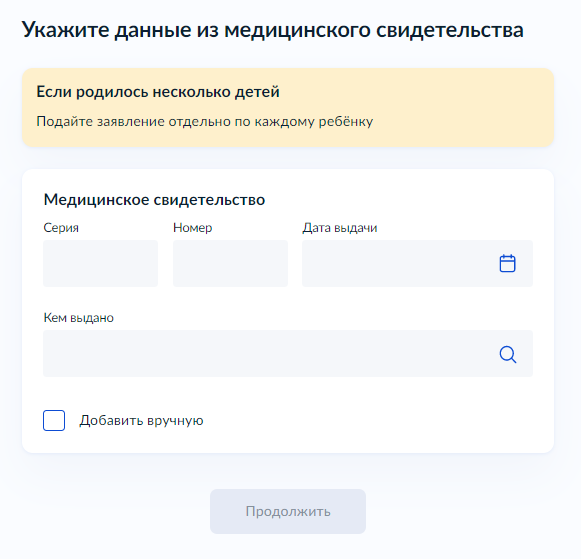Focus the Номер input field
The image size is (581, 559).
[x=230, y=263]
